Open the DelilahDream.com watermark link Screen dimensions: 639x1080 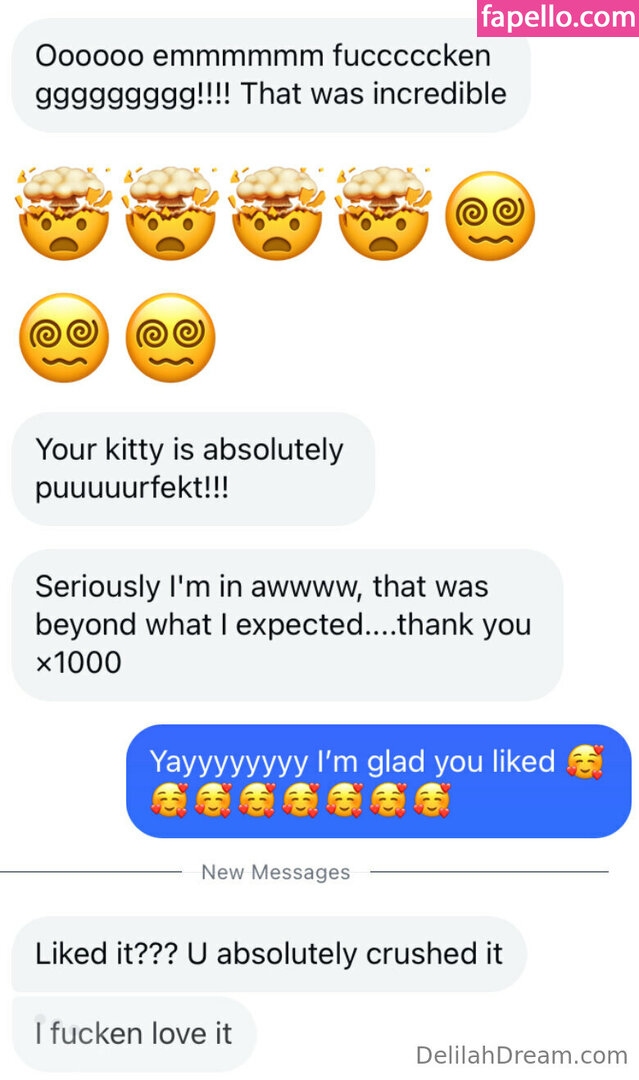521,1054
